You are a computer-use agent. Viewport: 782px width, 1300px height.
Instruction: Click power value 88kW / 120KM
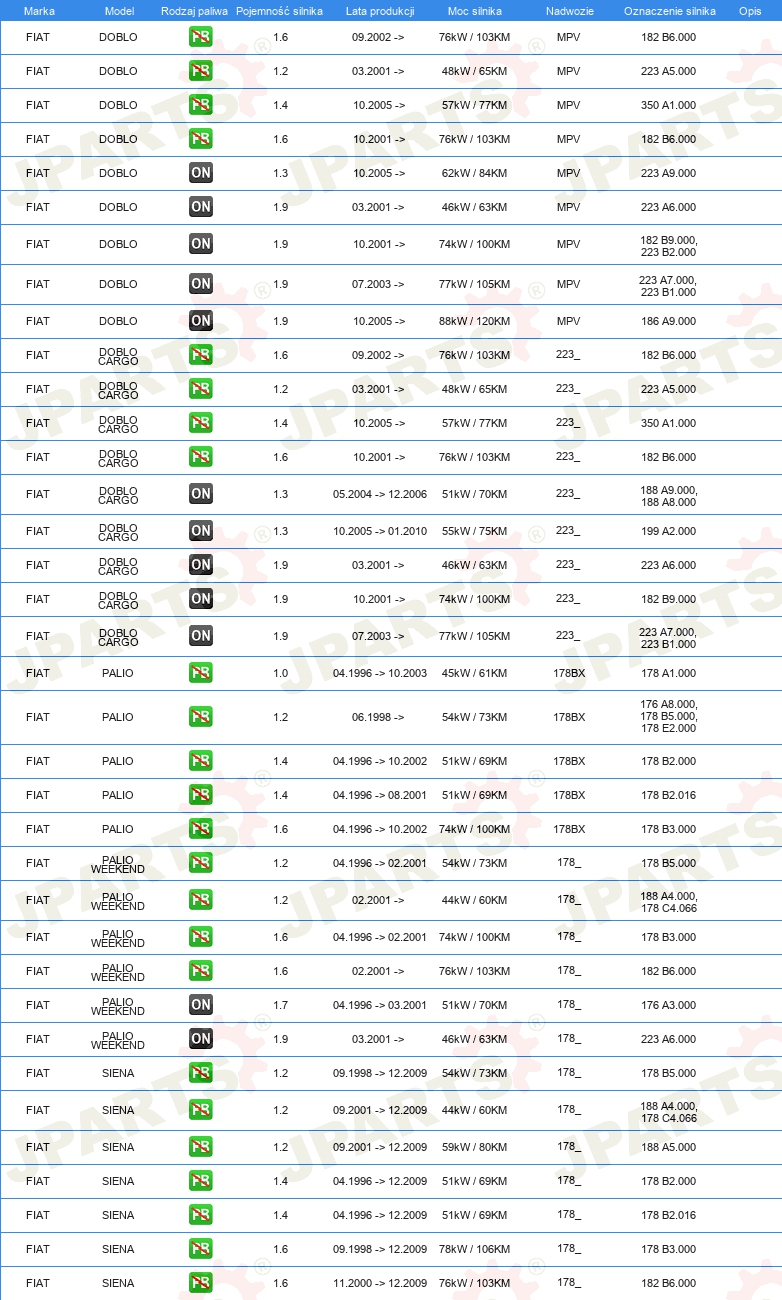tap(474, 321)
